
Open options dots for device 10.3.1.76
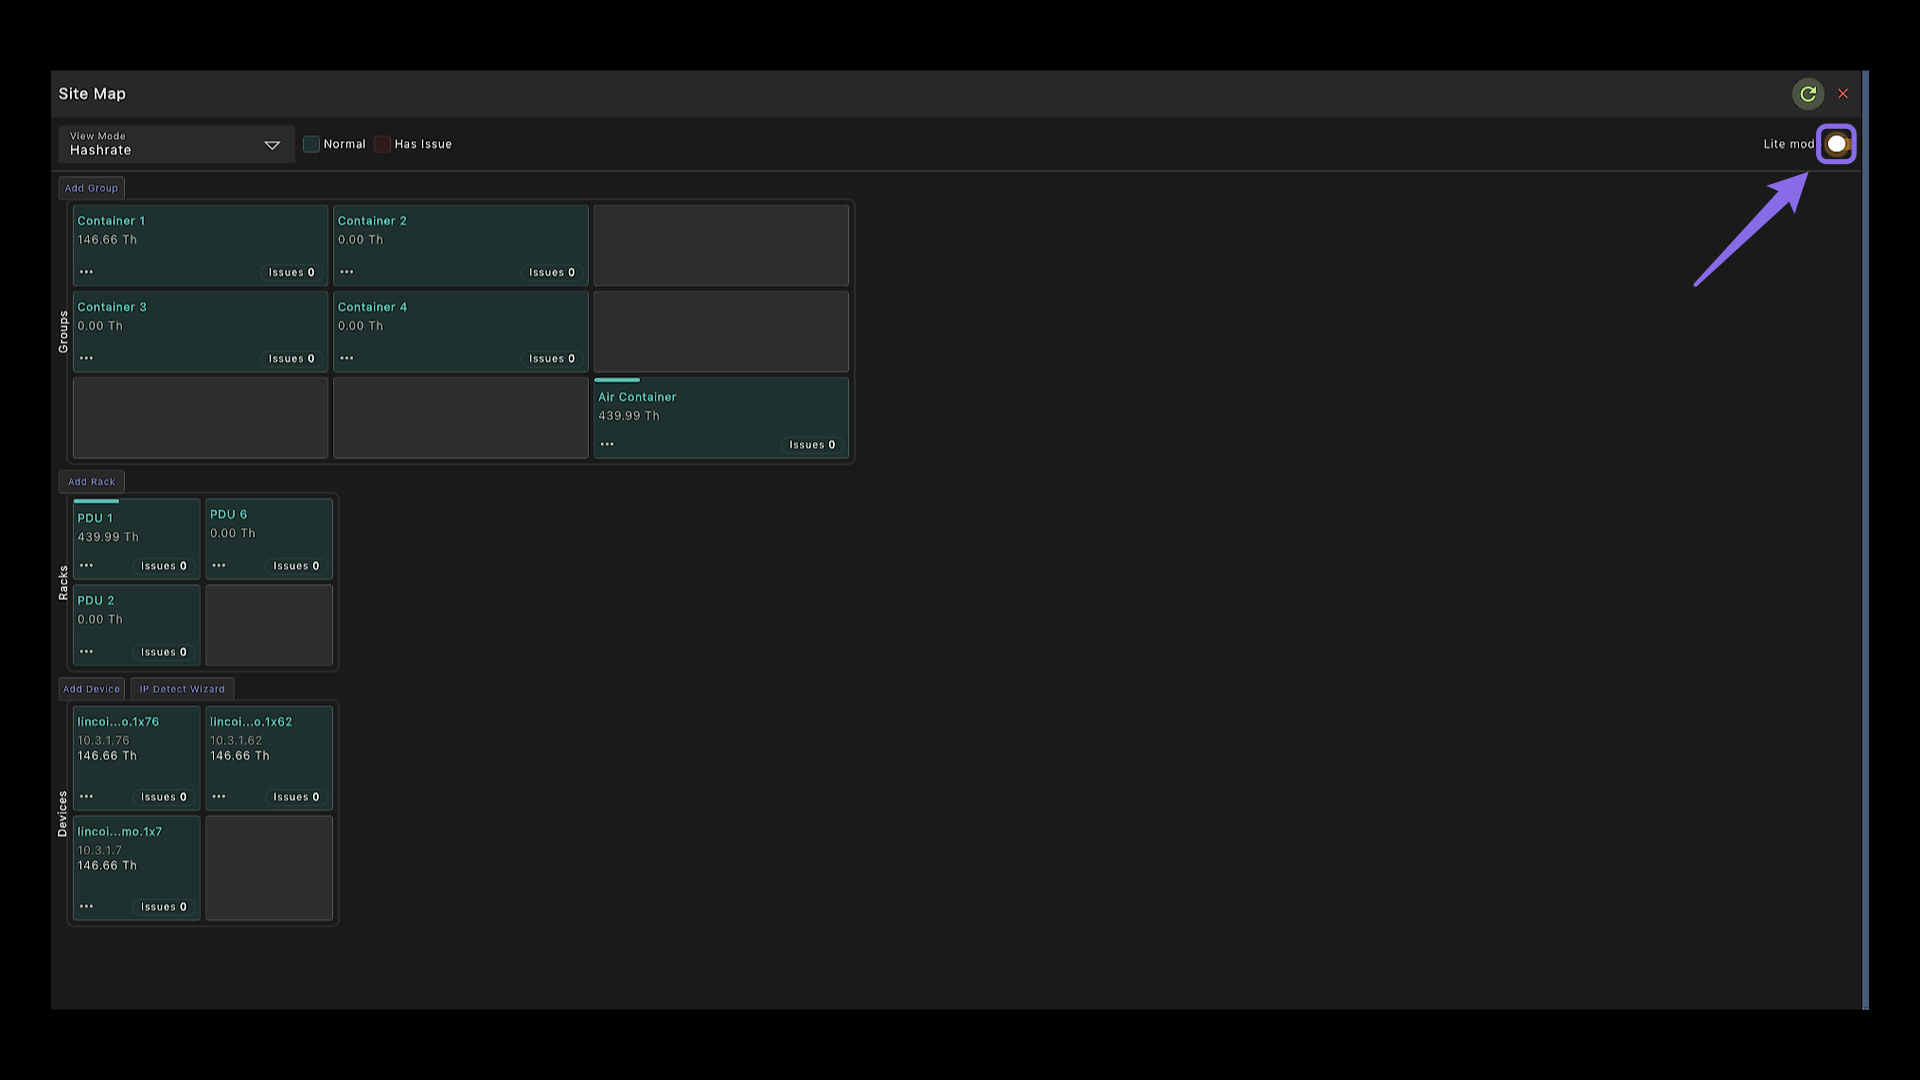tap(86, 797)
